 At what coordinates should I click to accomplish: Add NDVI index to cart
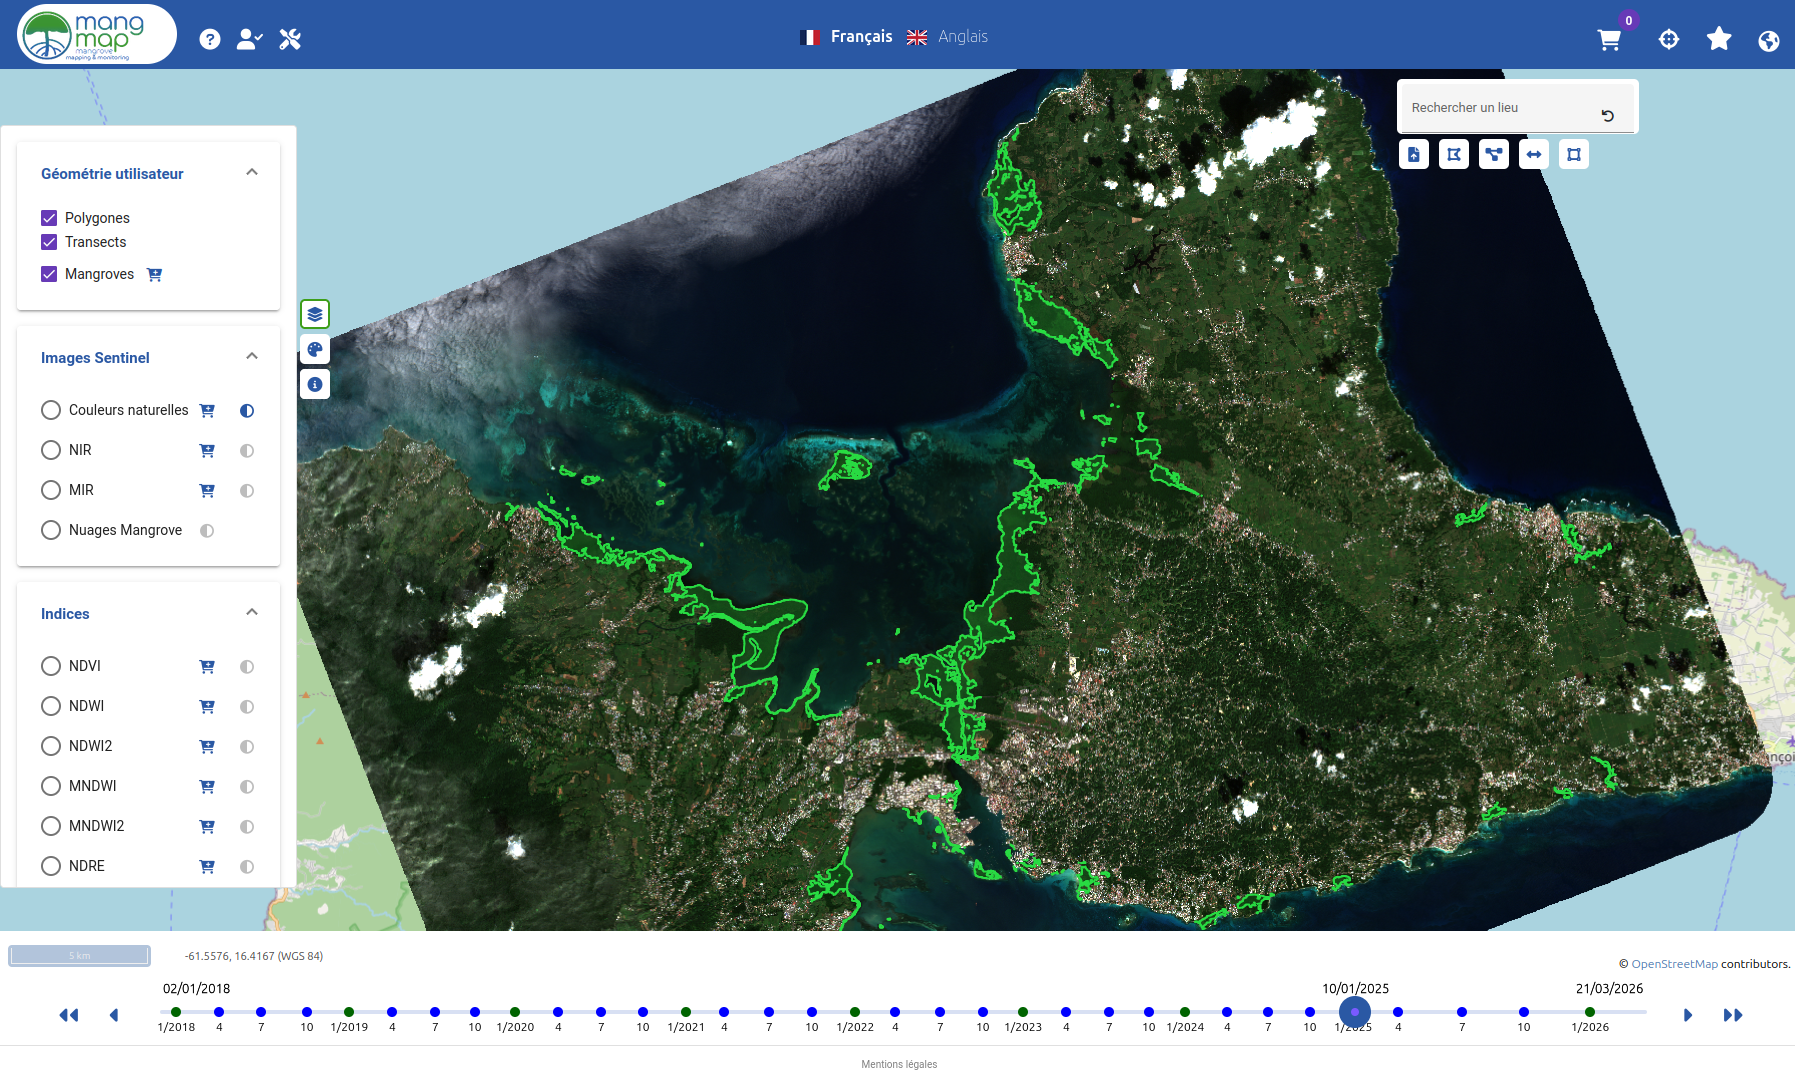click(x=207, y=667)
